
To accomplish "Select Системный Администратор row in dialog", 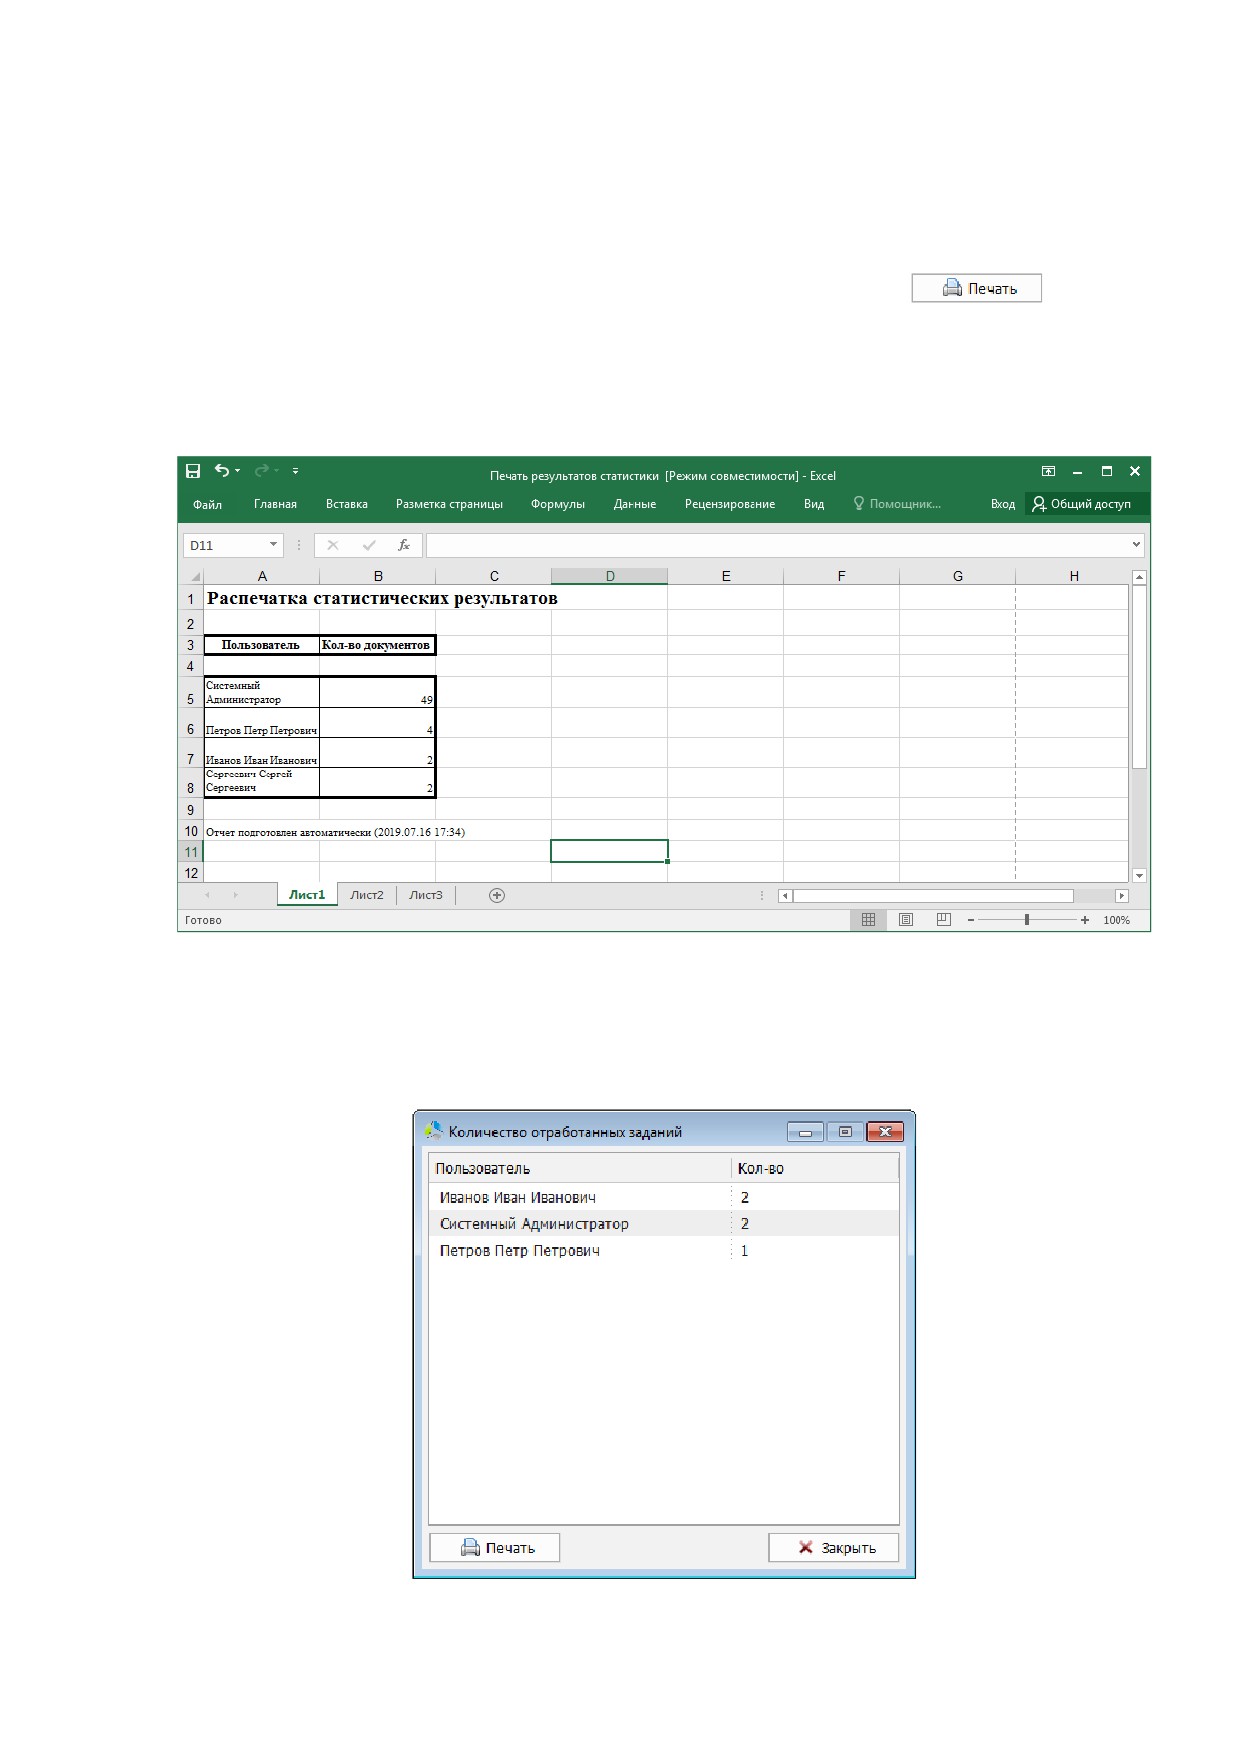I will pyautogui.click(x=664, y=1224).
